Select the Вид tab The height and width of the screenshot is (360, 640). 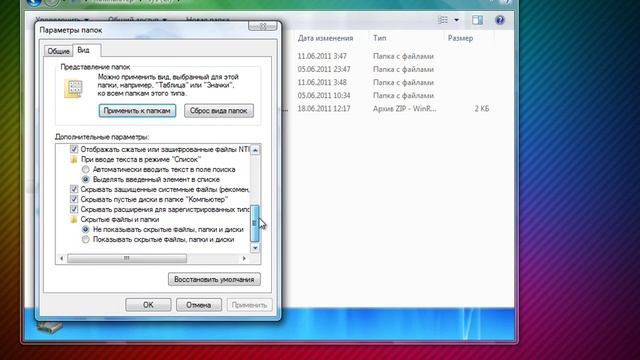pyautogui.click(x=84, y=50)
